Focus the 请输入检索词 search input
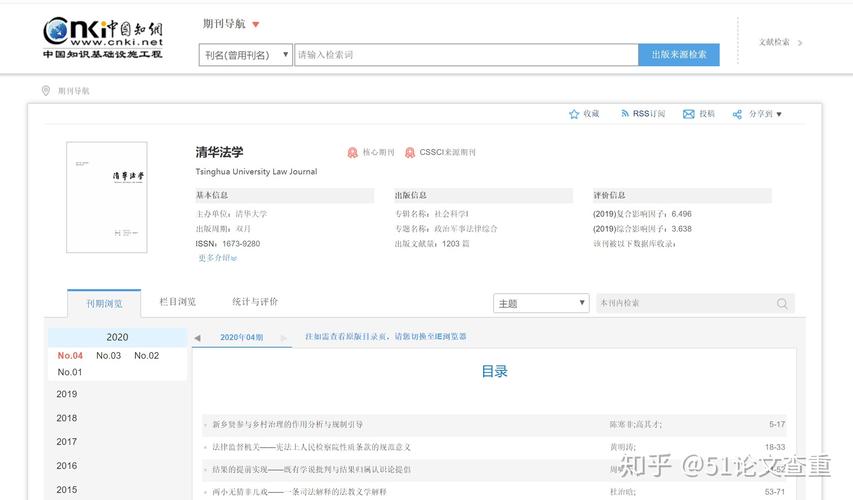The width and height of the screenshot is (853, 500). [466, 55]
